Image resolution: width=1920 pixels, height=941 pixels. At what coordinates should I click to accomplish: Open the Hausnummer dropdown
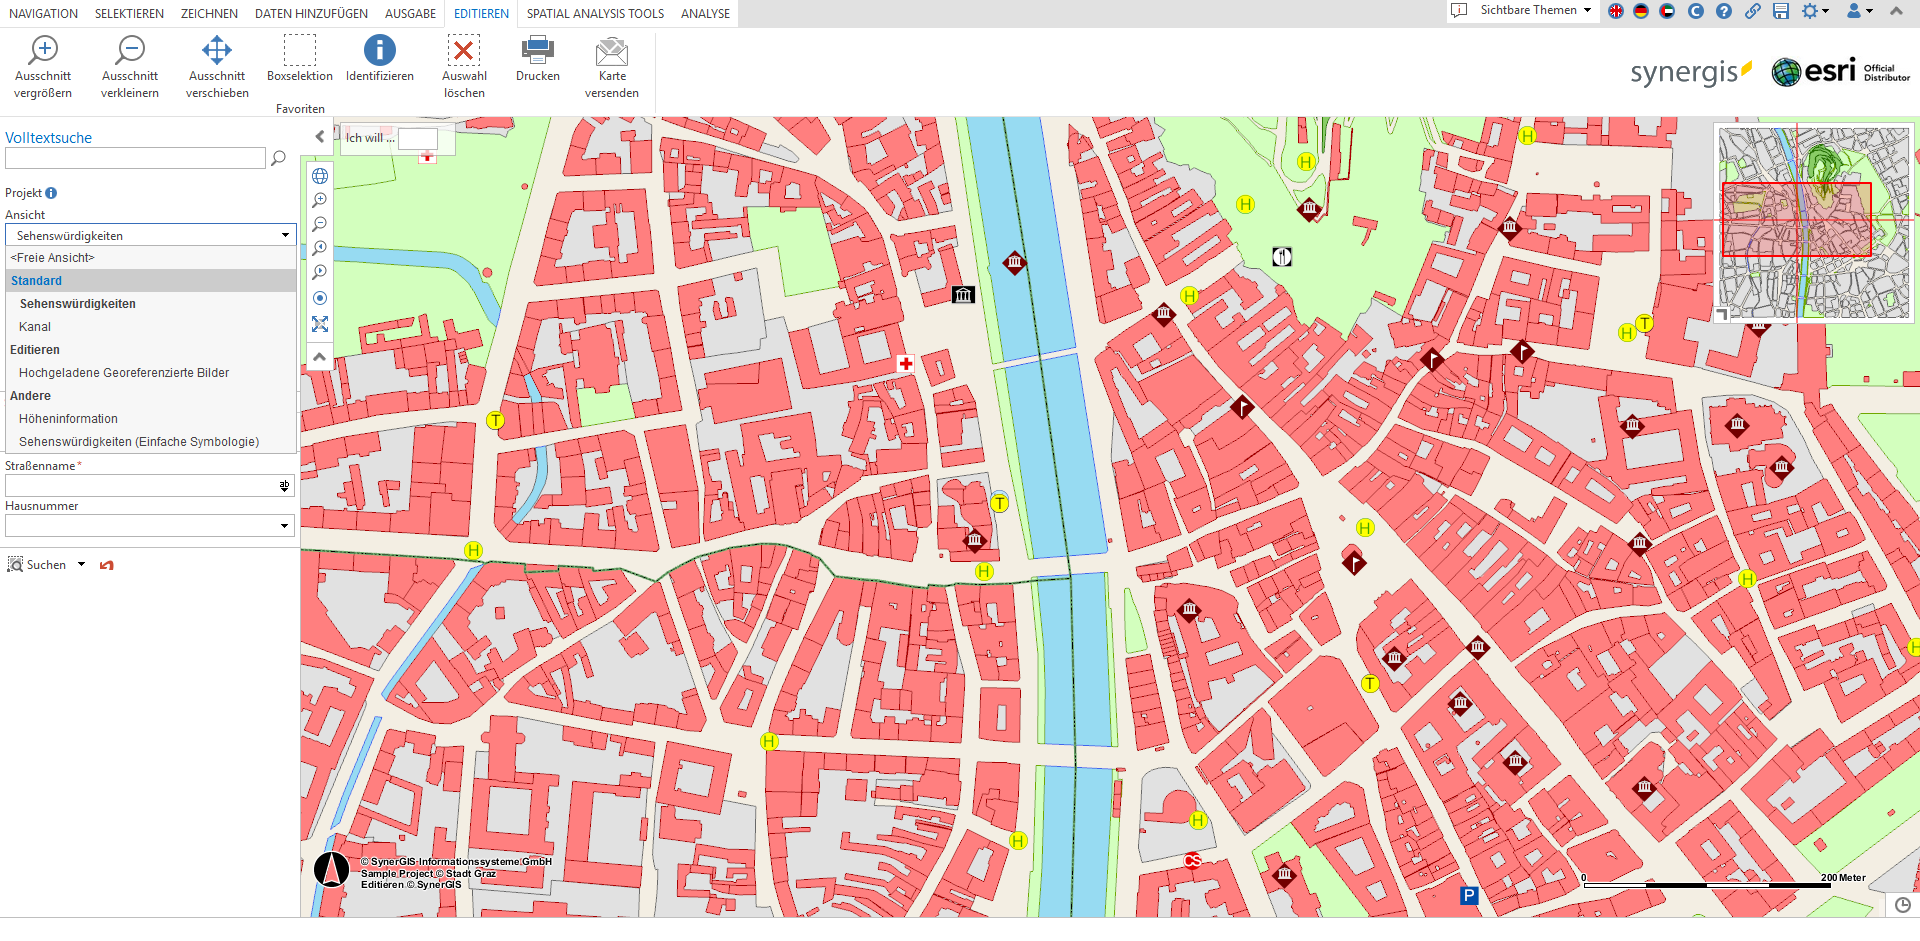click(x=284, y=526)
